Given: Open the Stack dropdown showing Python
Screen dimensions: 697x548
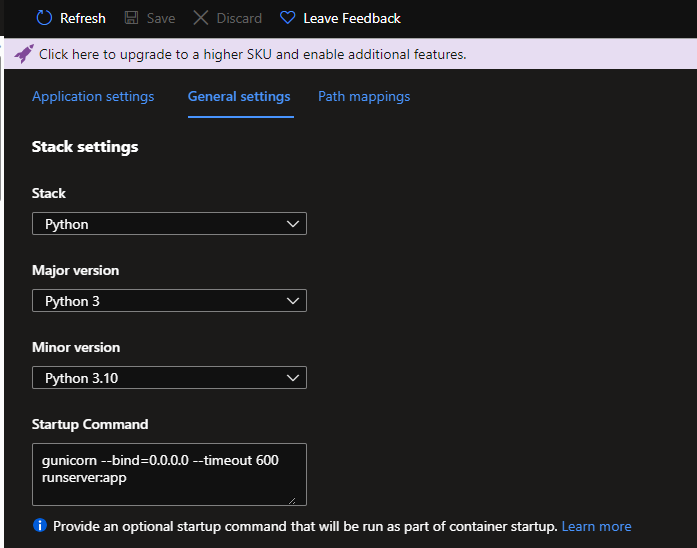Looking at the screenshot, I should (x=169, y=224).
